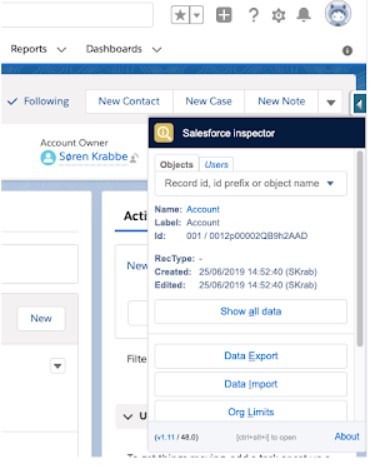The image size is (369, 473).
Task: Click the Created 25/06/2019 14:52:40 value
Action: 258,272
